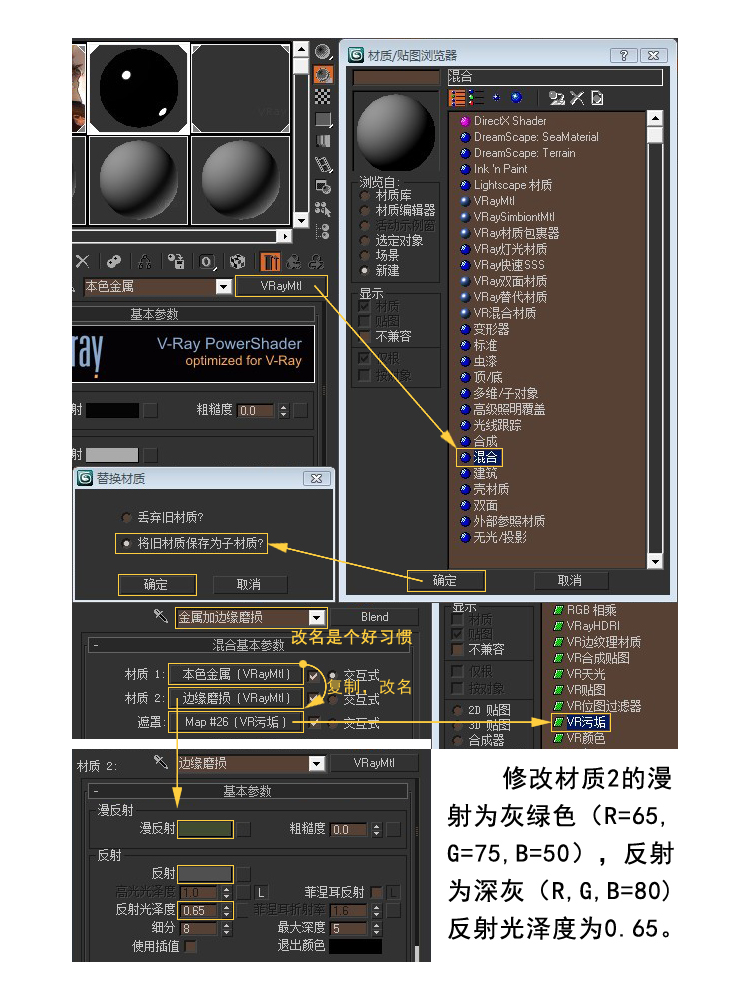Switch browser to View List icon
Screen dimensions: 750x1000
pos(457,98)
